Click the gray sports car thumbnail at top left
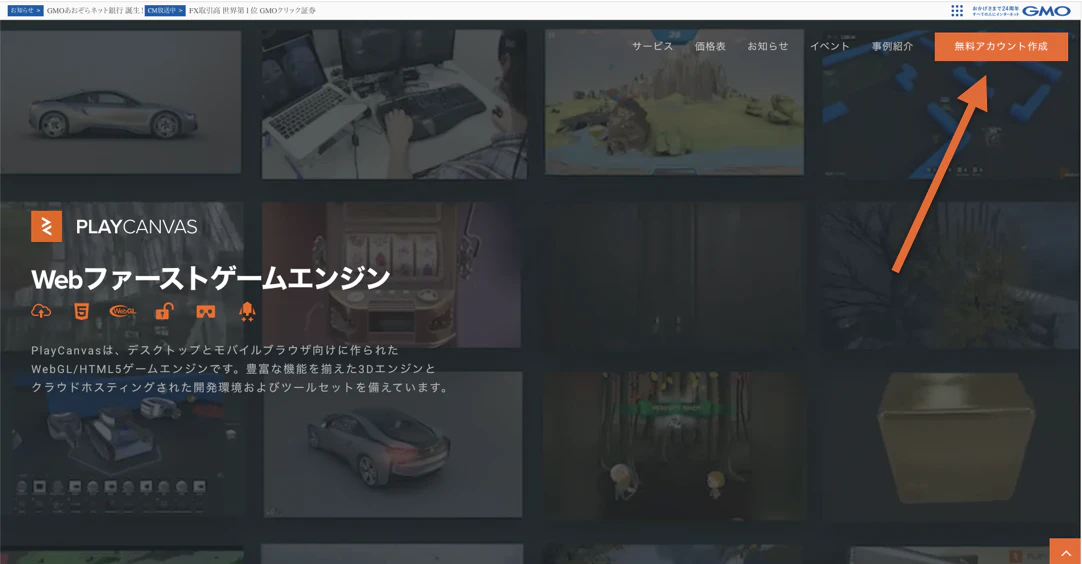The image size is (1082, 564). [121, 101]
